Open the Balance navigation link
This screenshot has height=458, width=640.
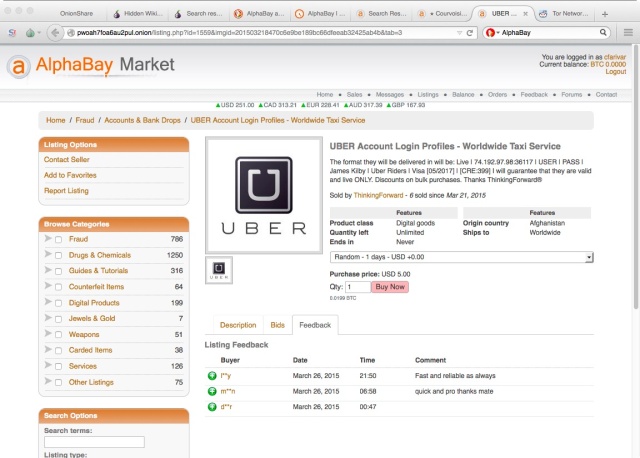pos(463,95)
